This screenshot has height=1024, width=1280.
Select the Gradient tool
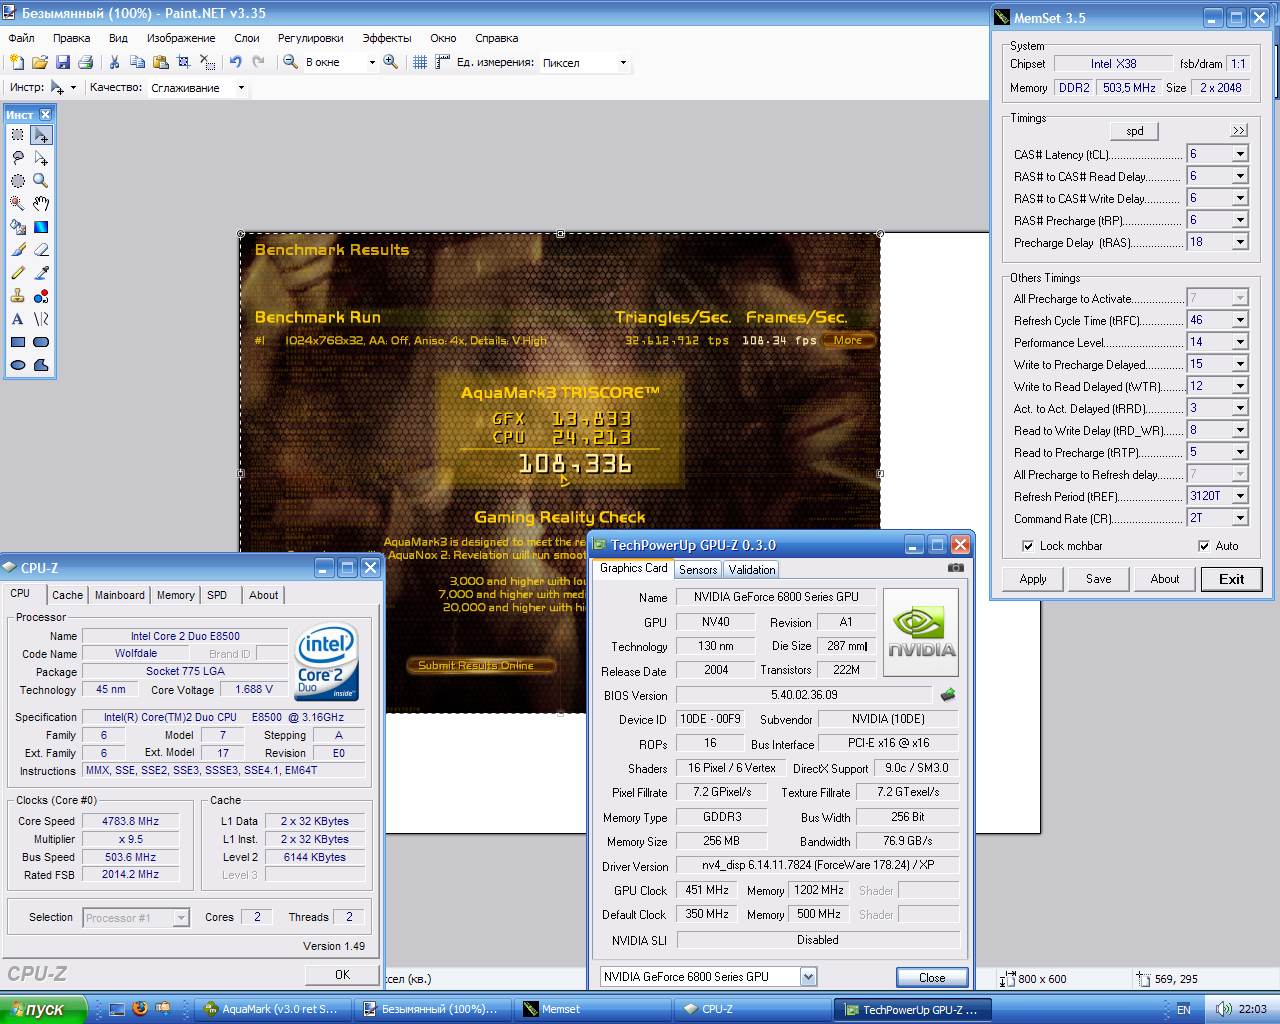coord(41,227)
